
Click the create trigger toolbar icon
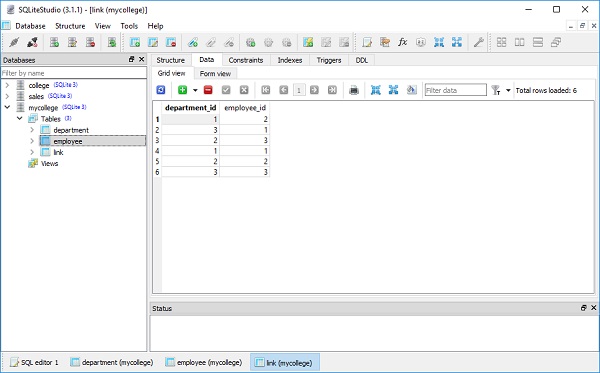251,42
